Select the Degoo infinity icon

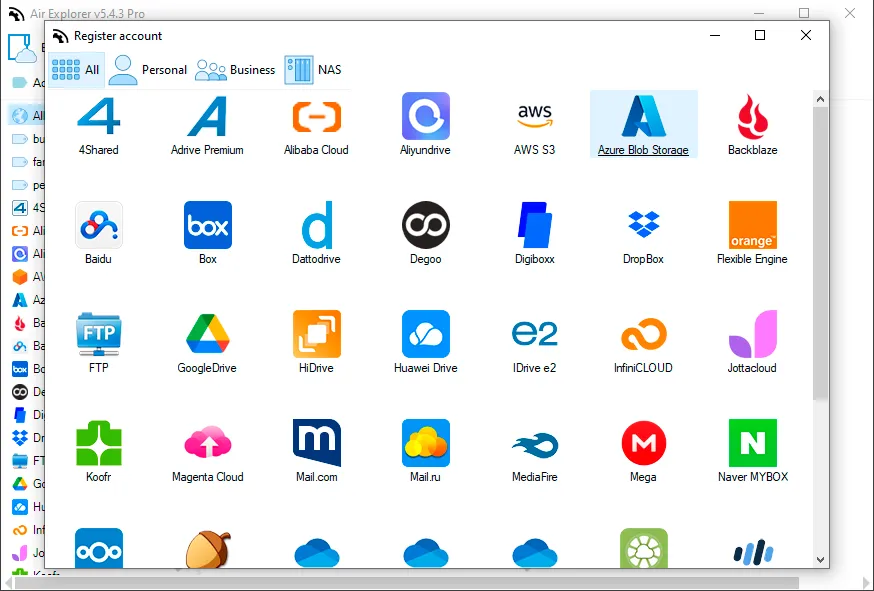pos(426,225)
